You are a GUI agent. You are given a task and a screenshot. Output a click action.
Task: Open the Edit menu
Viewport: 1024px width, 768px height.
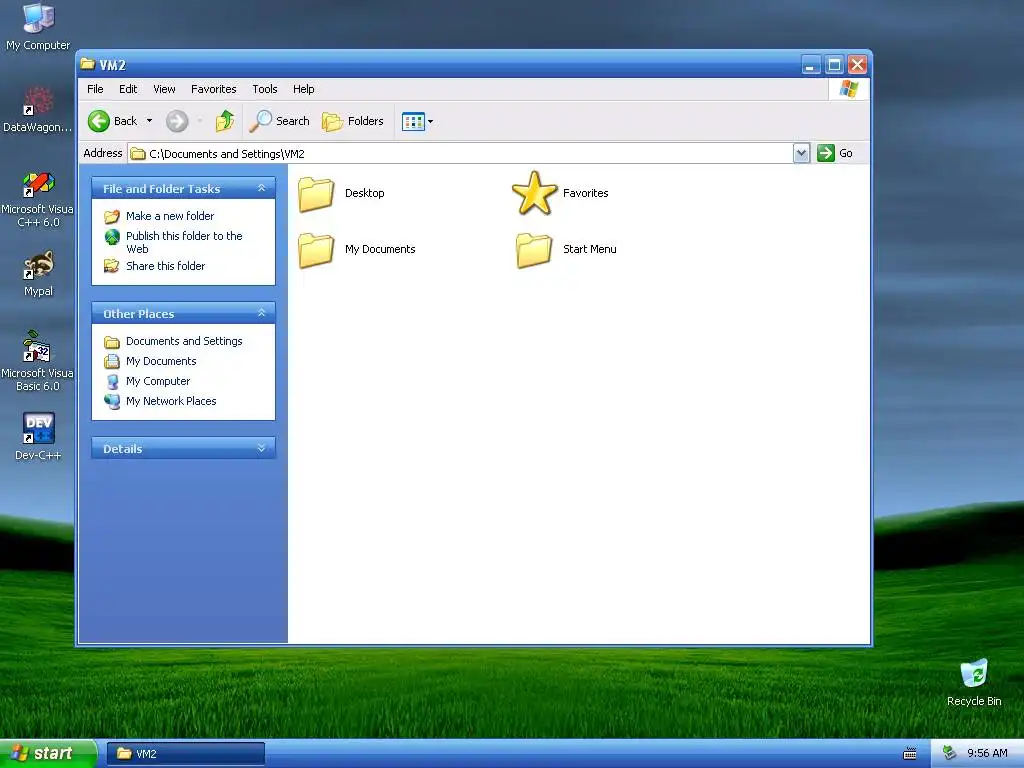point(128,89)
